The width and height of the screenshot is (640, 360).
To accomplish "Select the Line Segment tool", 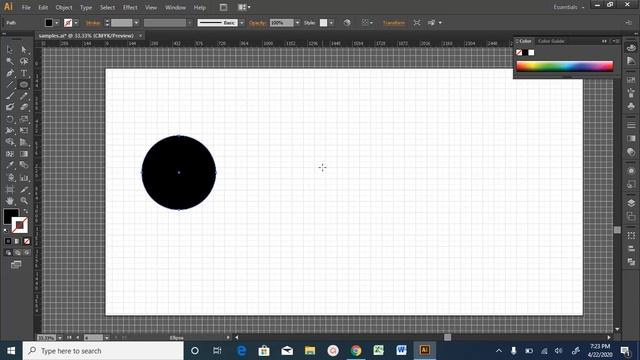I will [x=10, y=85].
